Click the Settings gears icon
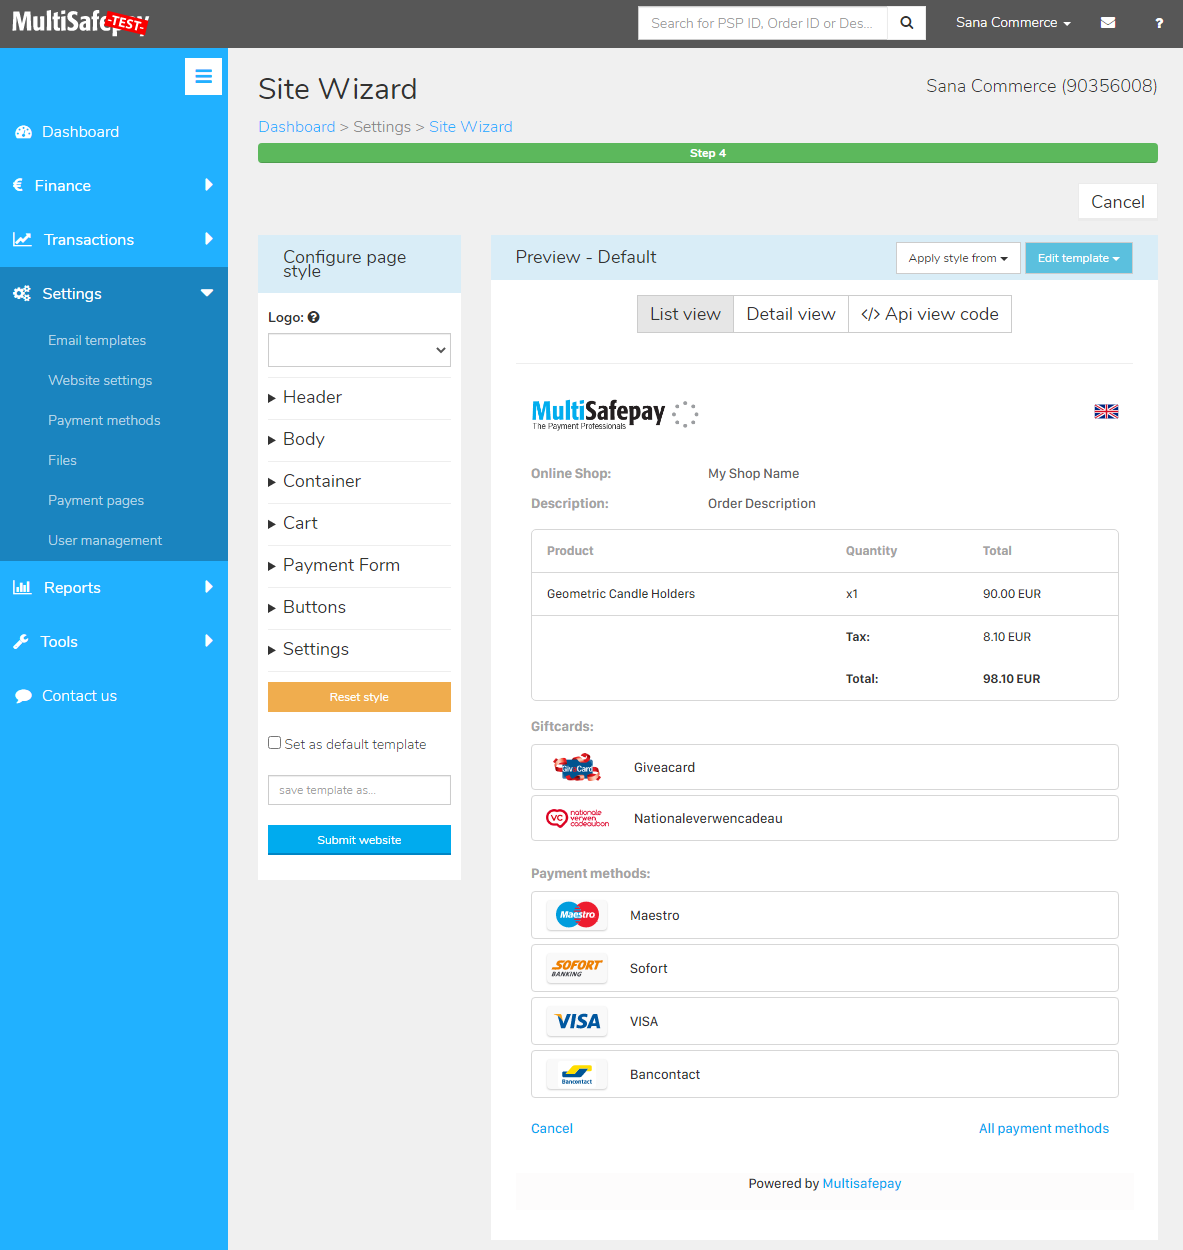 tap(22, 293)
